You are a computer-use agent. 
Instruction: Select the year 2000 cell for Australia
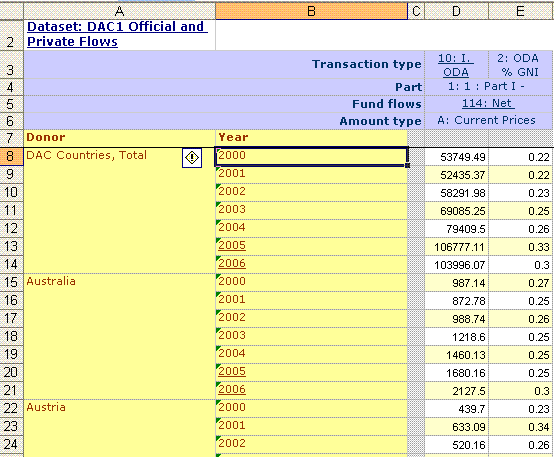point(311,282)
